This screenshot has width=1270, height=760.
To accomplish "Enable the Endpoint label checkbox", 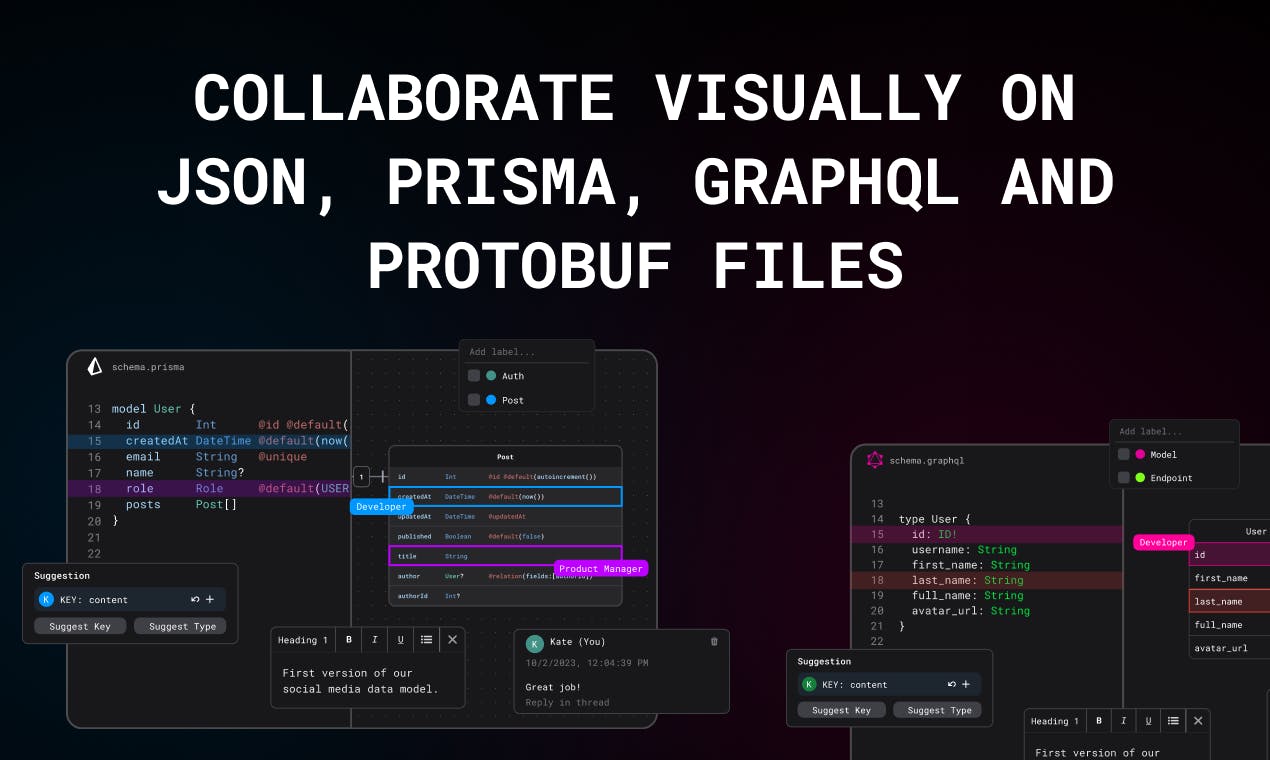I will click(1124, 478).
